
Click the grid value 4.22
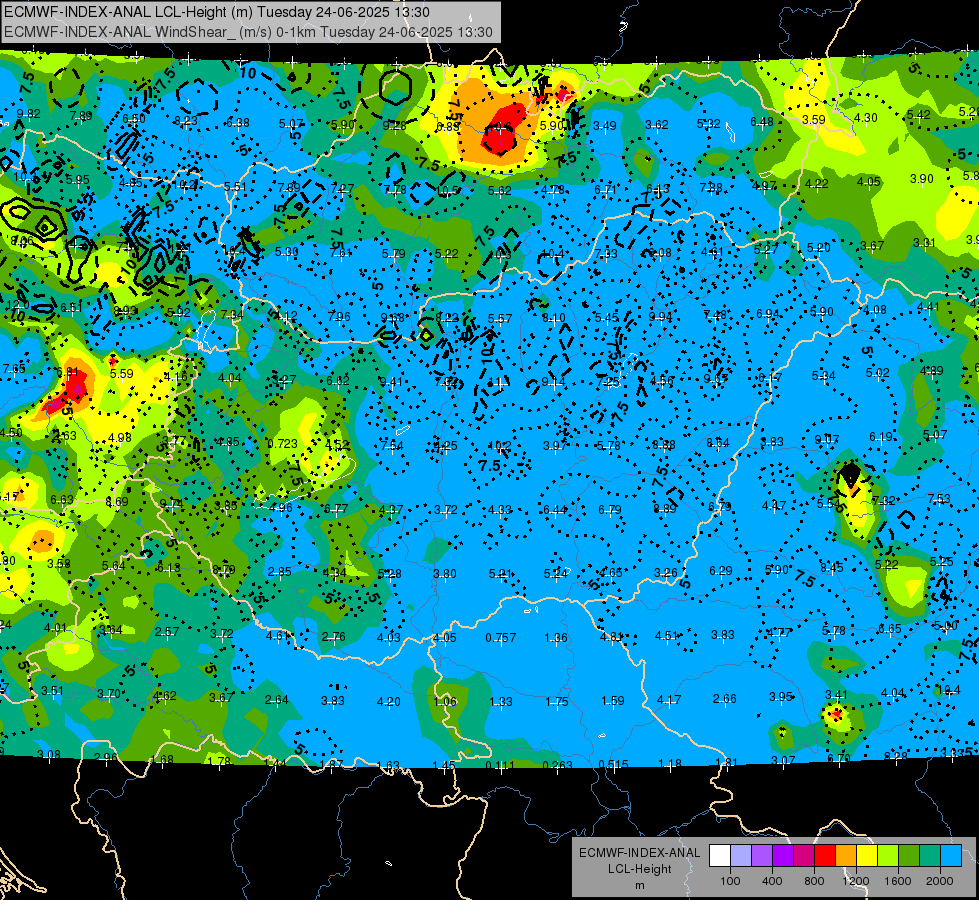tap(817, 184)
